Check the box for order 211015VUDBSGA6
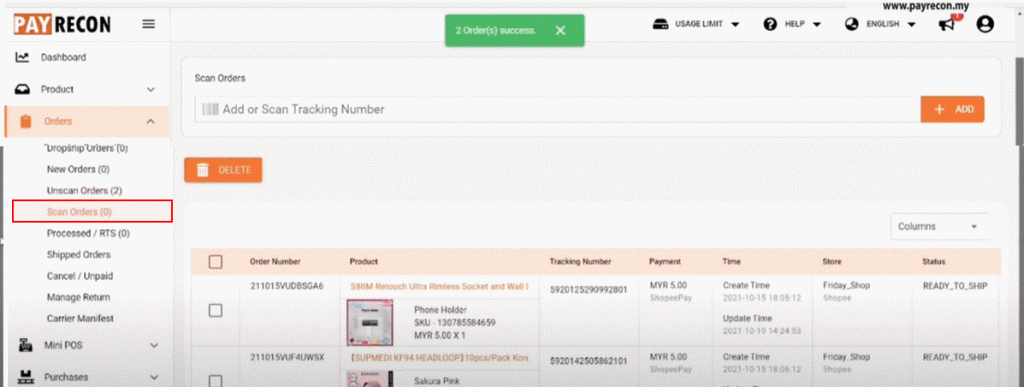Screen dimensions: 1024x387 point(216,311)
